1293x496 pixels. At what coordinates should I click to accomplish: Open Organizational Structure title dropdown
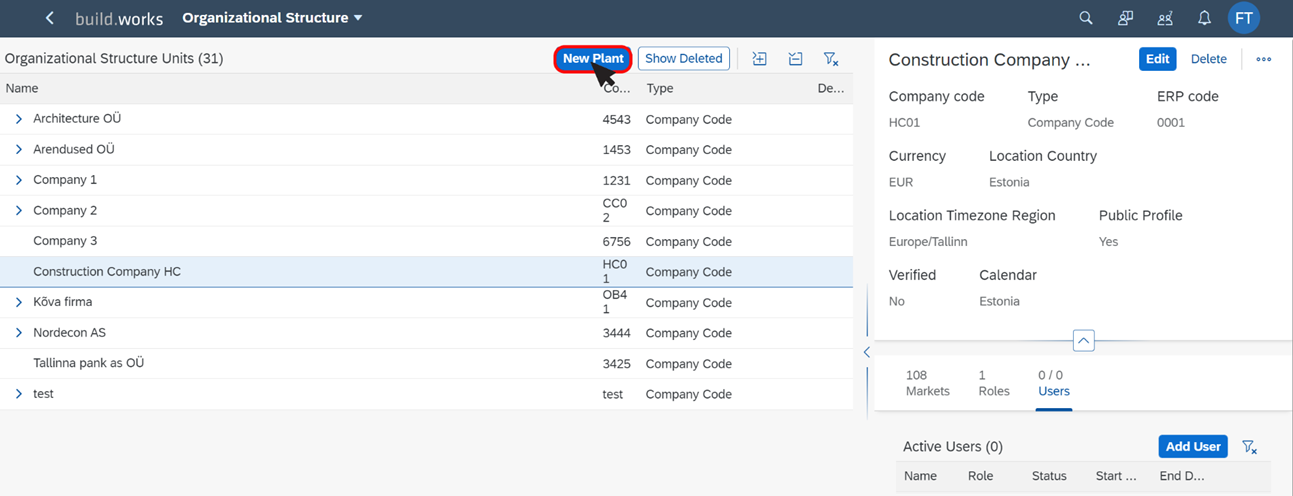[x=272, y=18]
